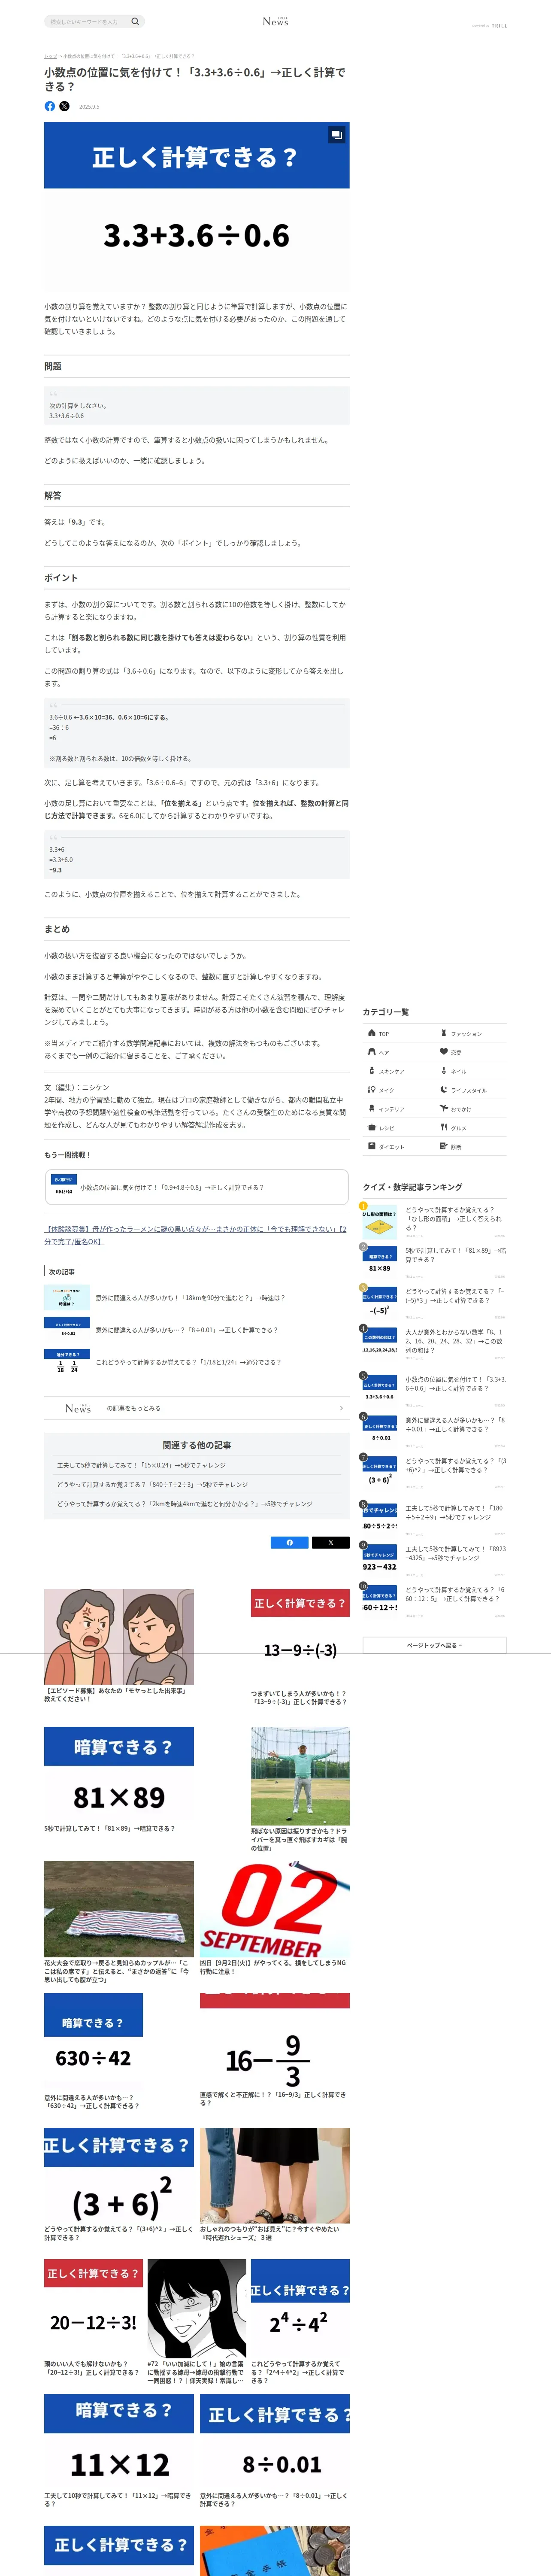This screenshot has height=2576, width=551.
Task: Open おでかけ category airplane icon
Action: coord(444,1108)
